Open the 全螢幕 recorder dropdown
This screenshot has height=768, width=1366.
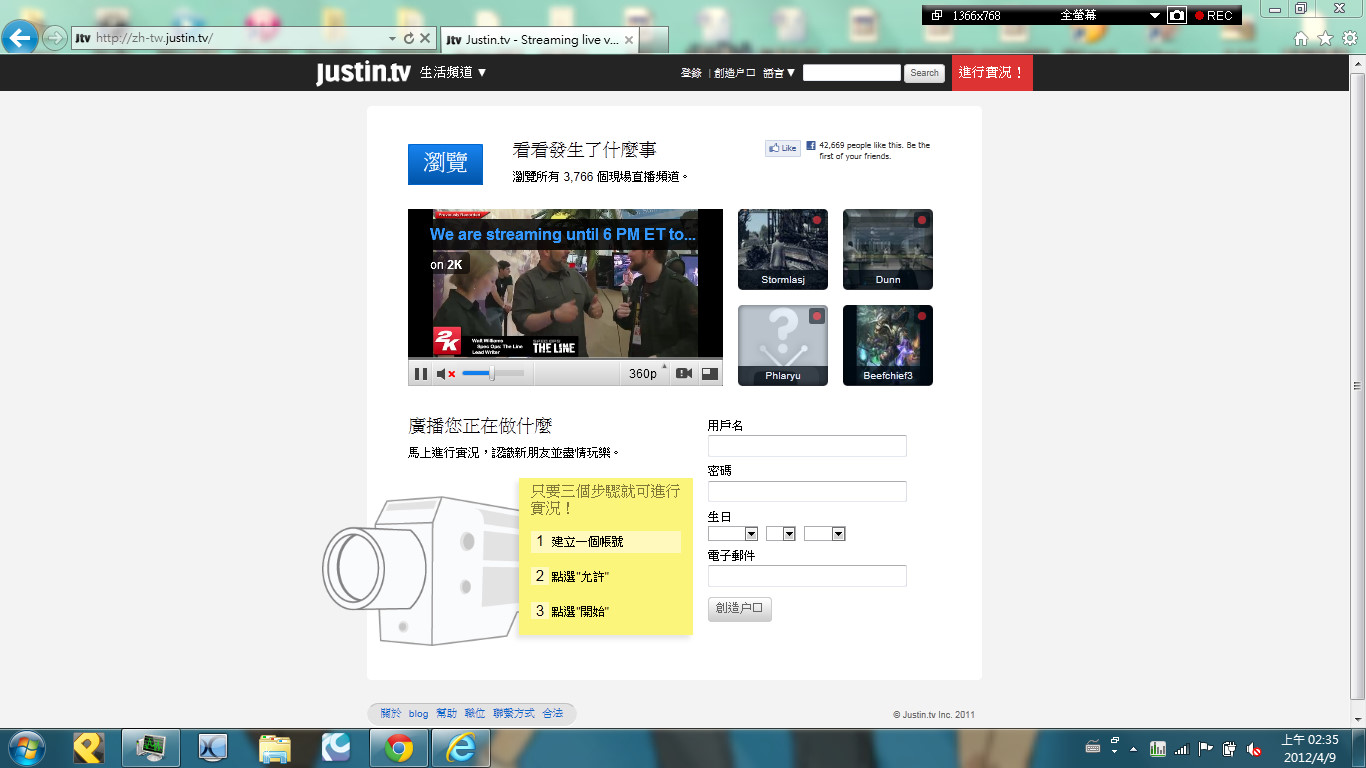[x=1155, y=16]
